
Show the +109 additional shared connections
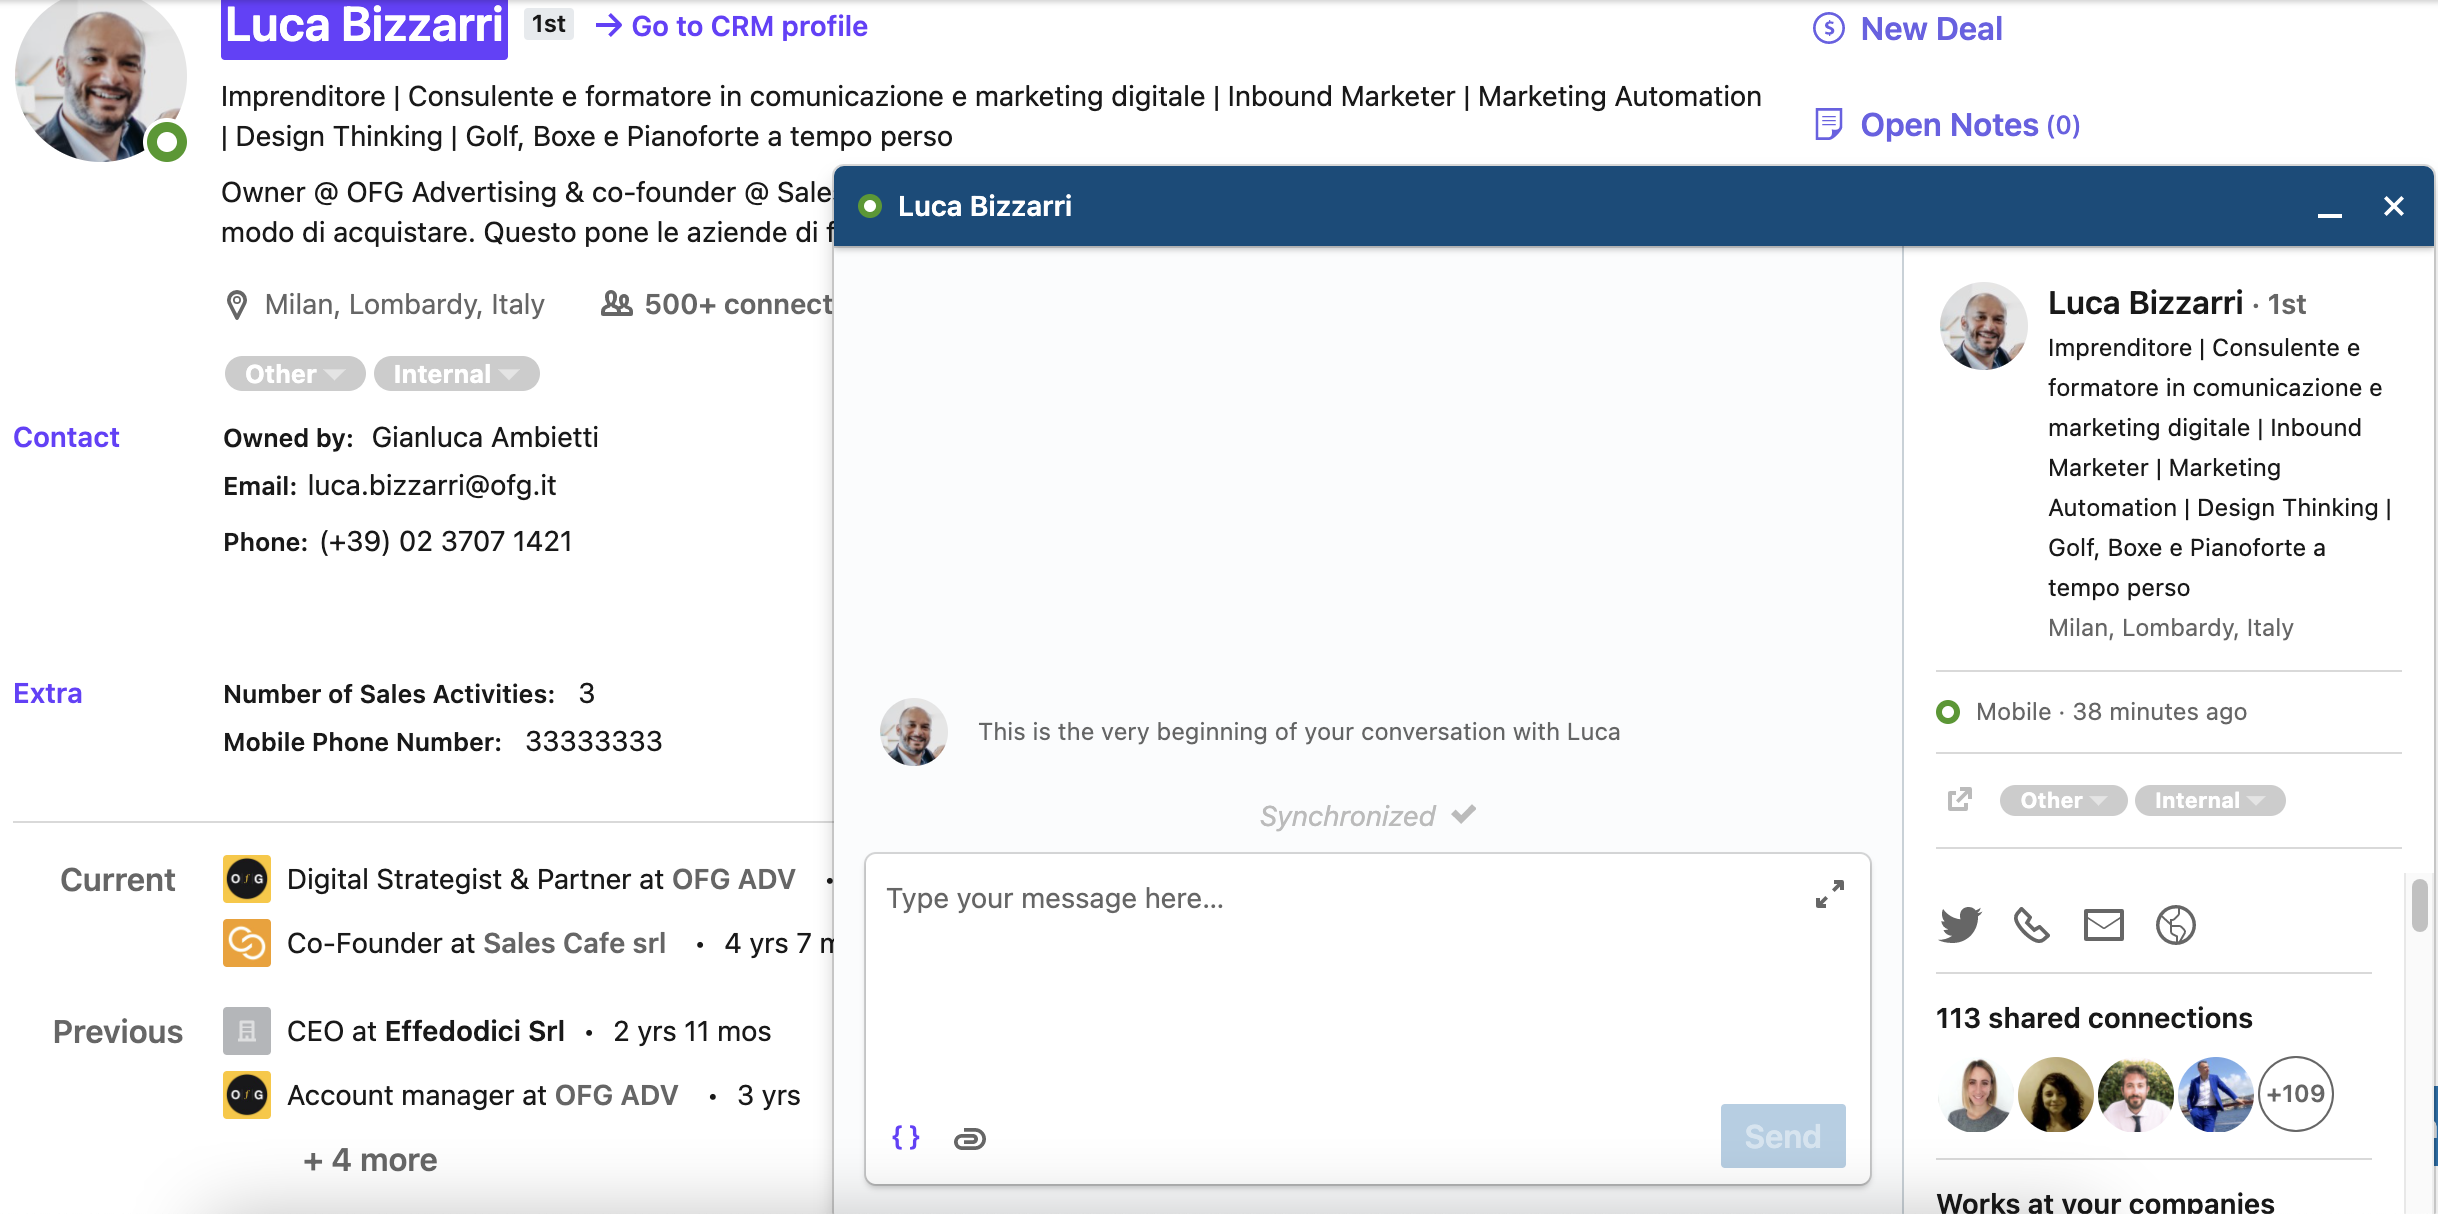(x=2295, y=1093)
